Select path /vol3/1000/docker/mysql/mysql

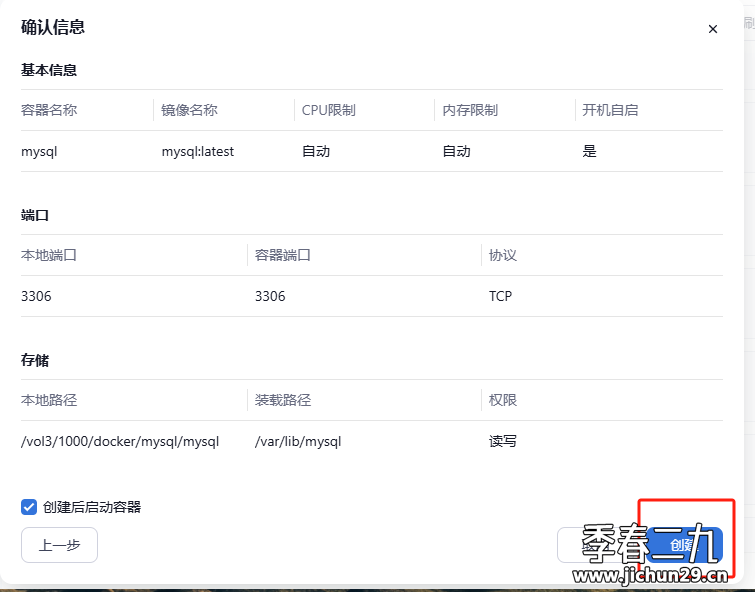[120, 441]
